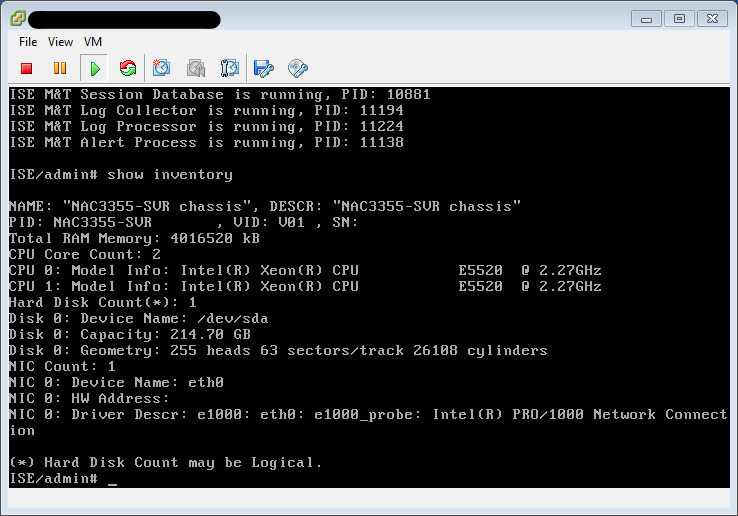Click the '(*) Hard Disk Count may be Logical.' note
This screenshot has height=516, width=738.
(166, 463)
